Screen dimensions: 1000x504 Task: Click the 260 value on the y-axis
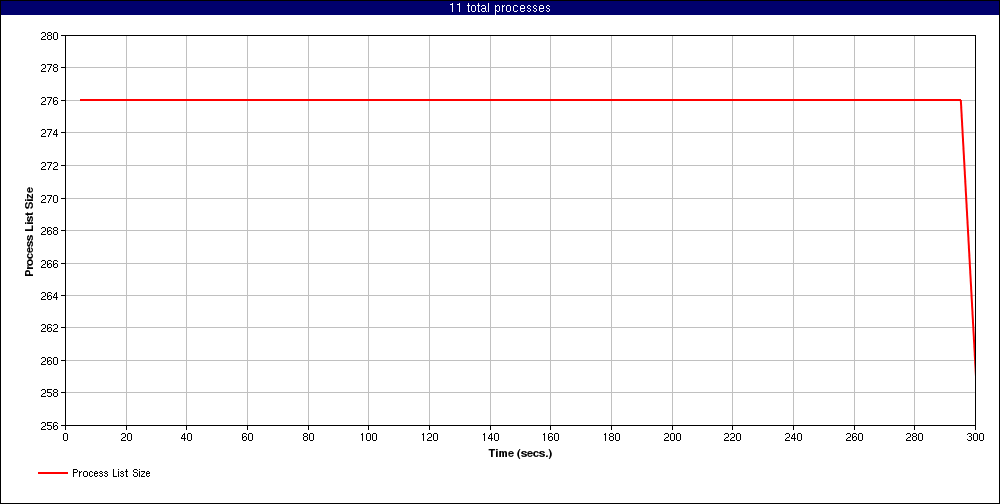50,360
